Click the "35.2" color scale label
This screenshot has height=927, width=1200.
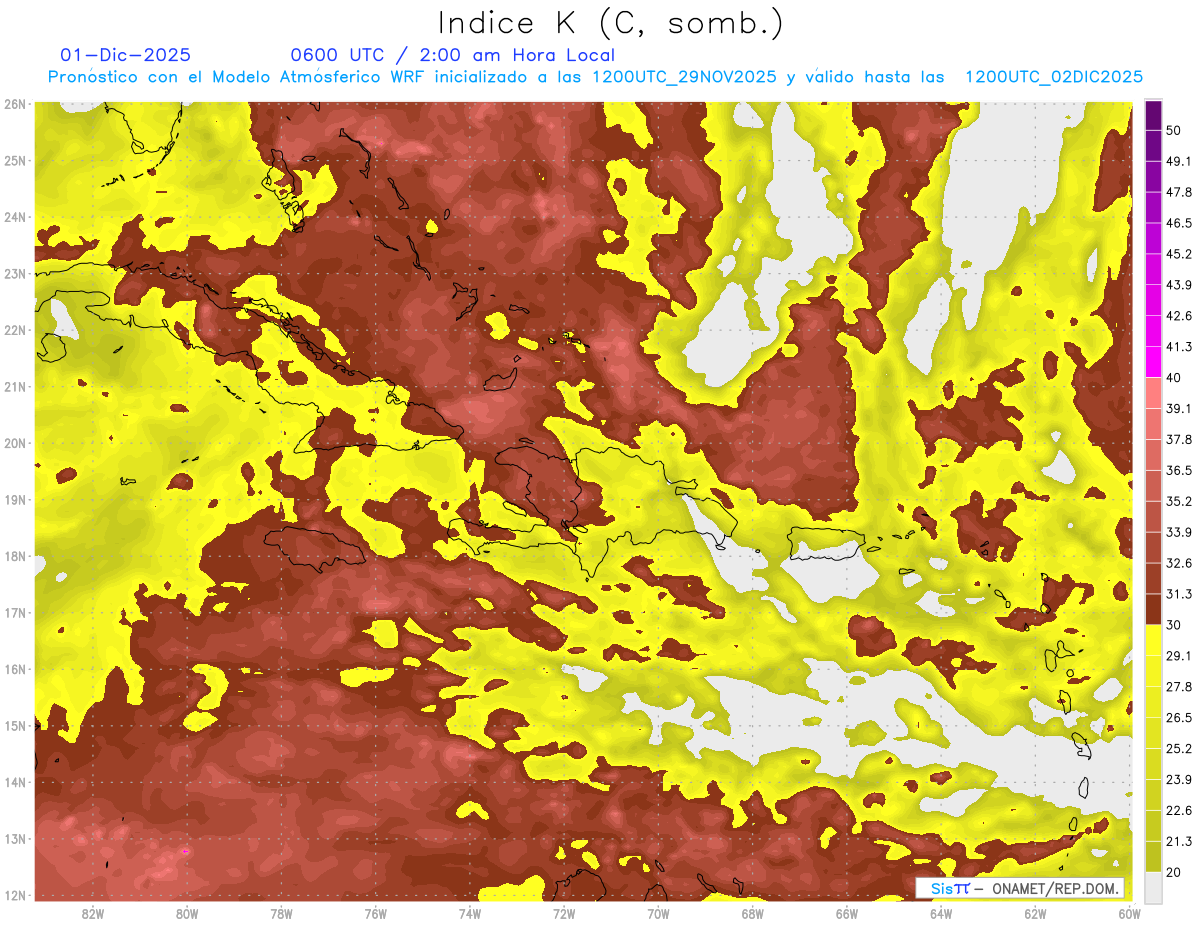click(1179, 501)
